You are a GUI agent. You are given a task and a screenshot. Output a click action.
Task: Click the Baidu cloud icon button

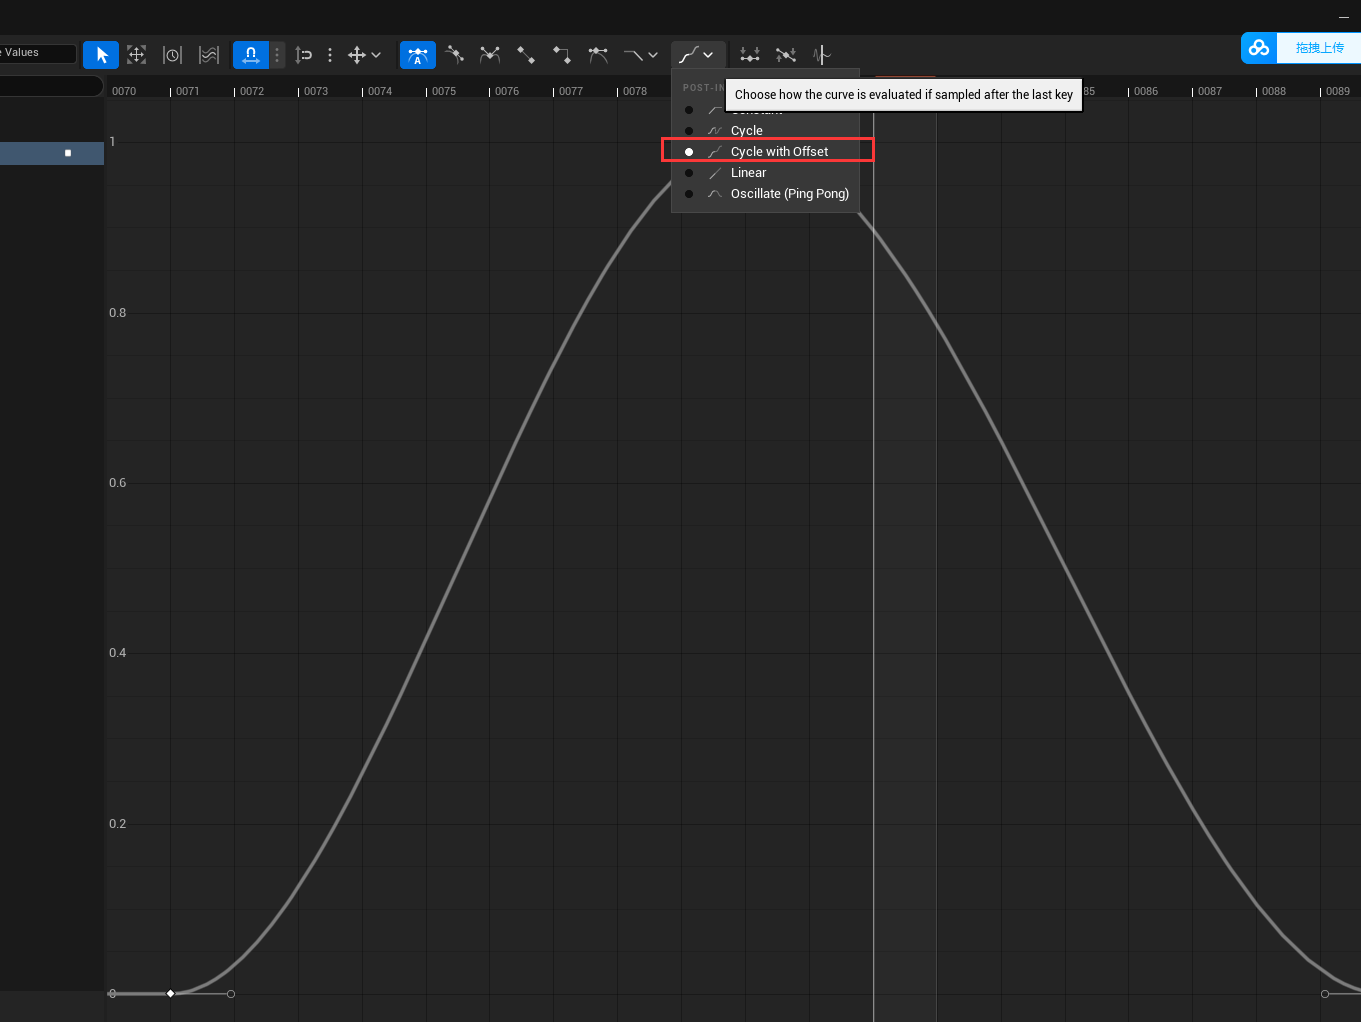click(1259, 48)
